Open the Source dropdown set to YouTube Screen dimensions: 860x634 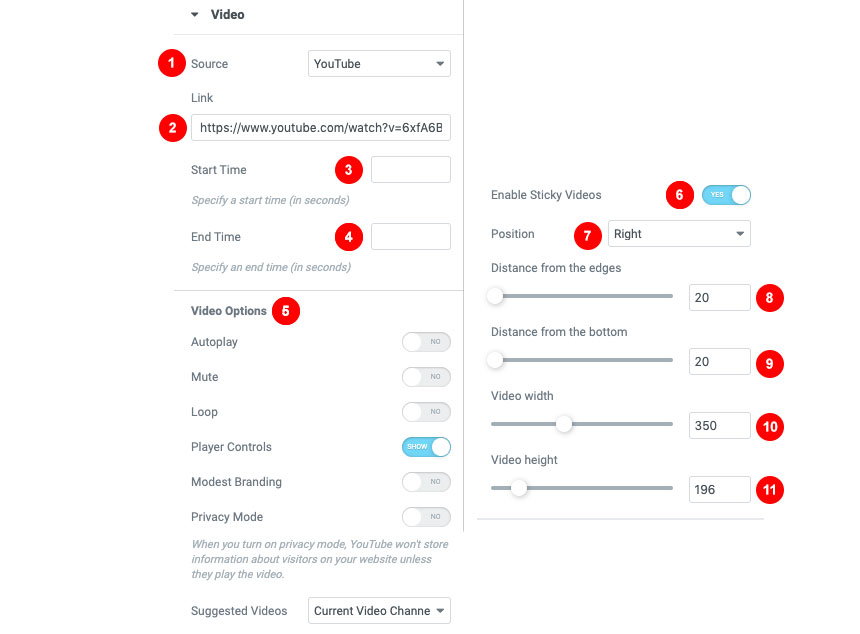click(379, 64)
